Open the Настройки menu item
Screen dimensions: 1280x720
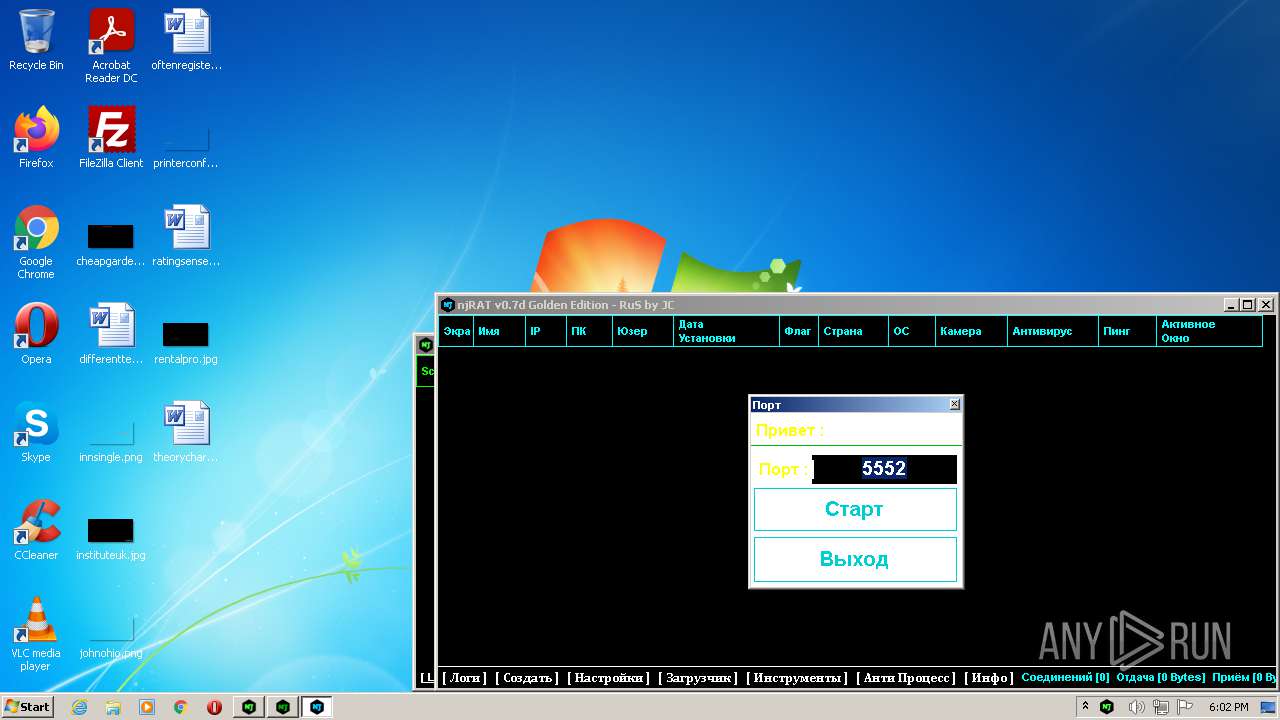click(x=608, y=678)
